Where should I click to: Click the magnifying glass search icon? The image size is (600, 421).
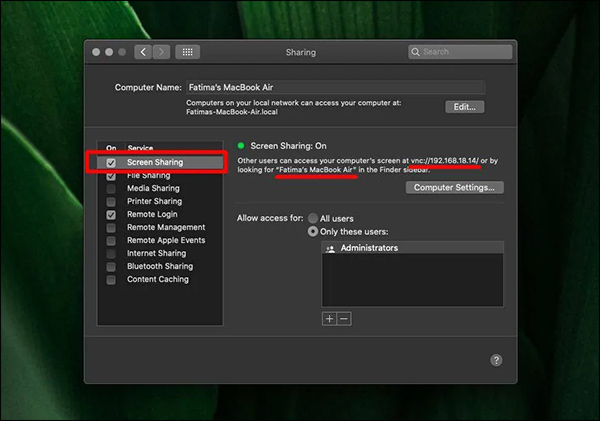415,52
